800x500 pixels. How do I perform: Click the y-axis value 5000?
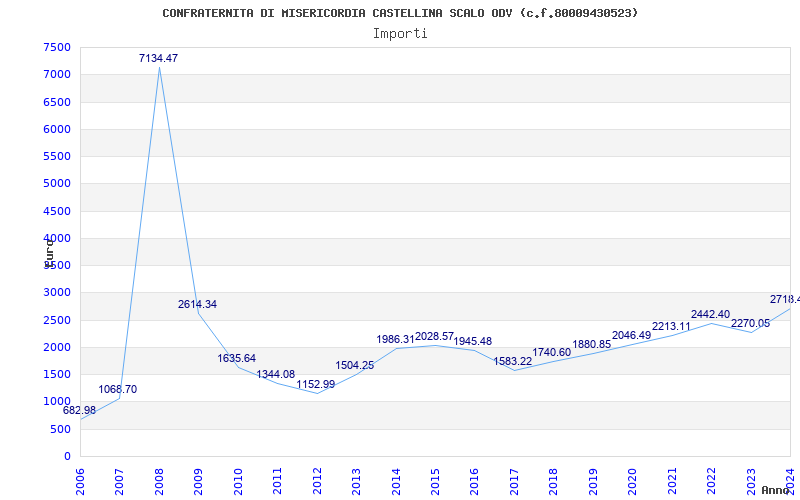tap(57, 184)
